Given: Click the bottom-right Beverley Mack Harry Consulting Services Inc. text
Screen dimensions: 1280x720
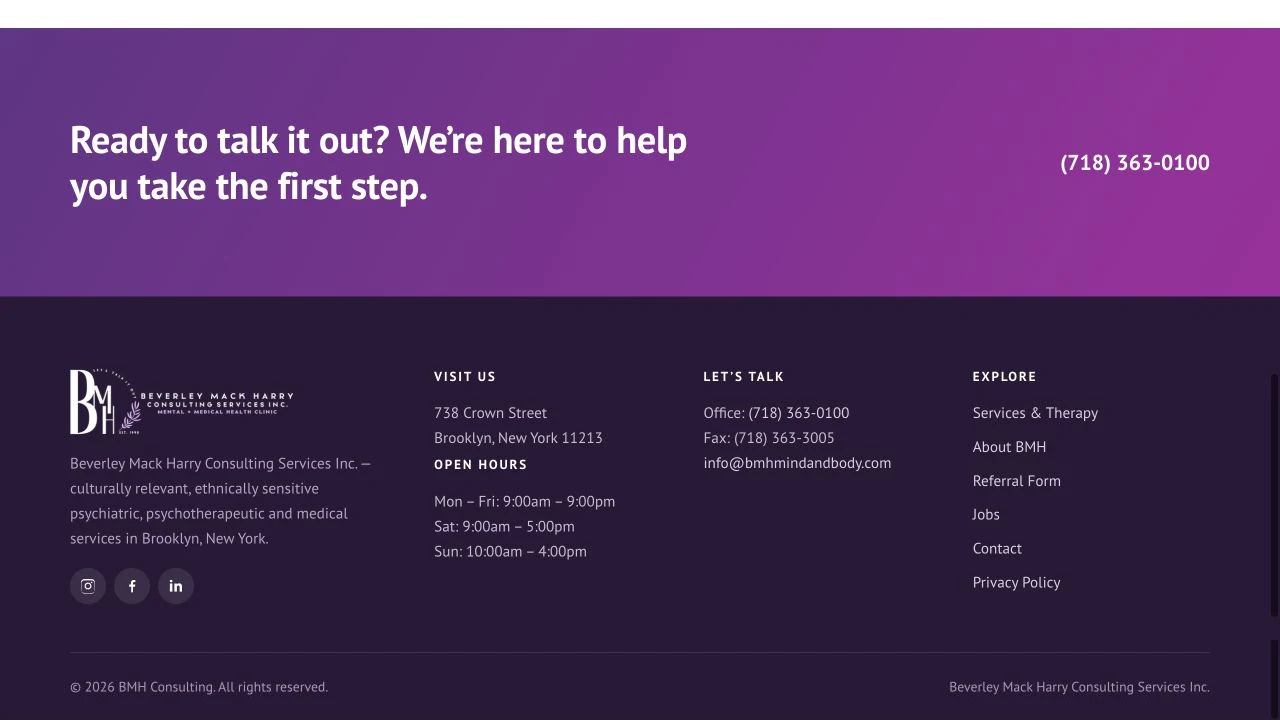Looking at the screenshot, I should tap(1079, 687).
